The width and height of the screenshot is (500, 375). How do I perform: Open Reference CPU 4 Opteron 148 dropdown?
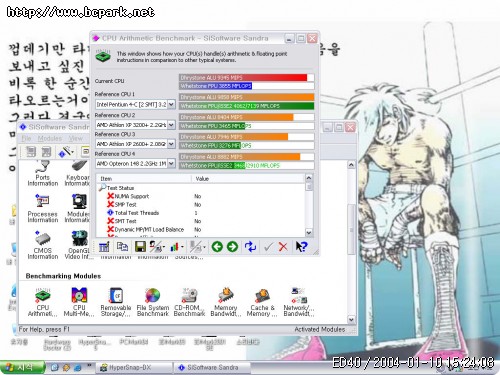click(x=171, y=164)
